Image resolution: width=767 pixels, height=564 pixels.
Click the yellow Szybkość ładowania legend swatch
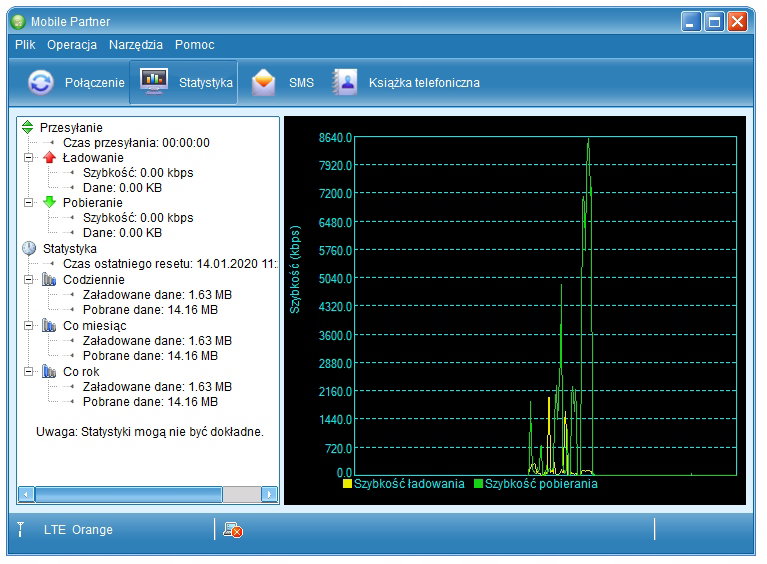(x=347, y=484)
